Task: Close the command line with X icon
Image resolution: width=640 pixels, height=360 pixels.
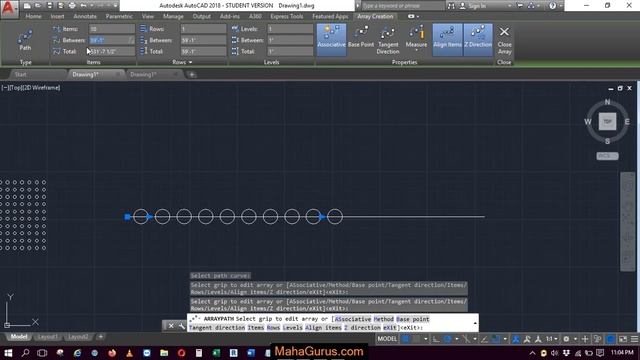Action: (171, 326)
